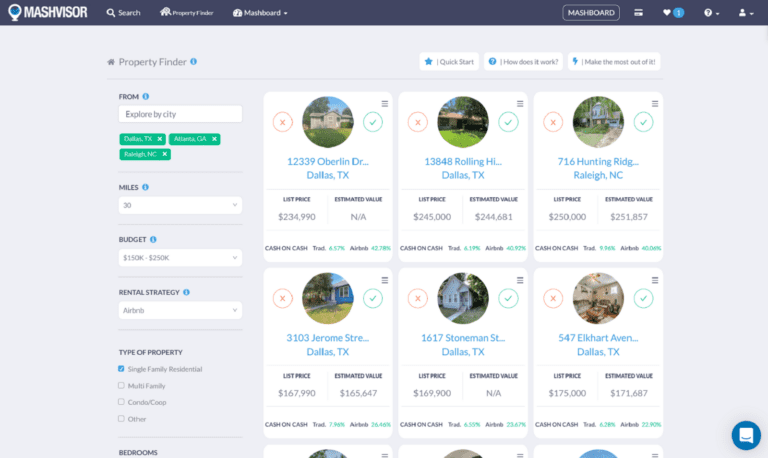Image resolution: width=768 pixels, height=458 pixels.
Task: Click the Explore by city input field
Action: 180,114
